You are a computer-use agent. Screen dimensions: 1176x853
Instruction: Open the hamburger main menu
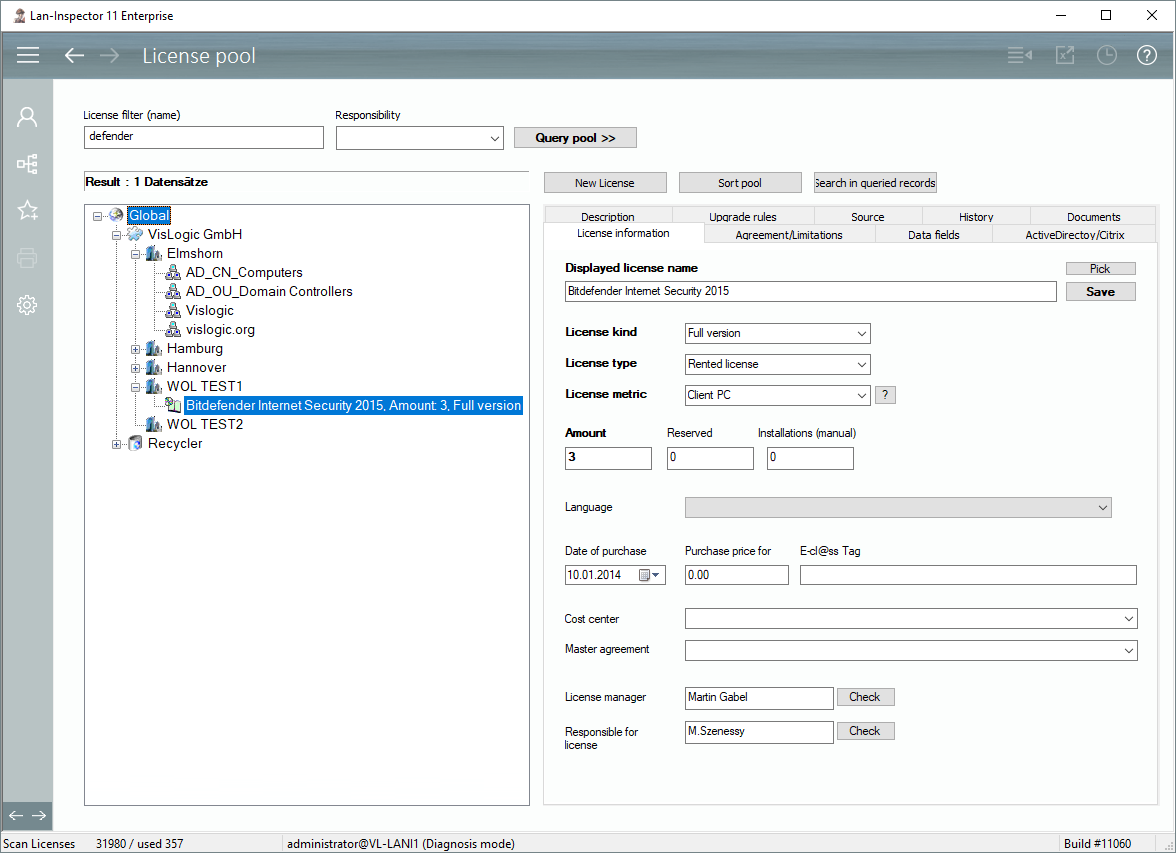point(28,56)
